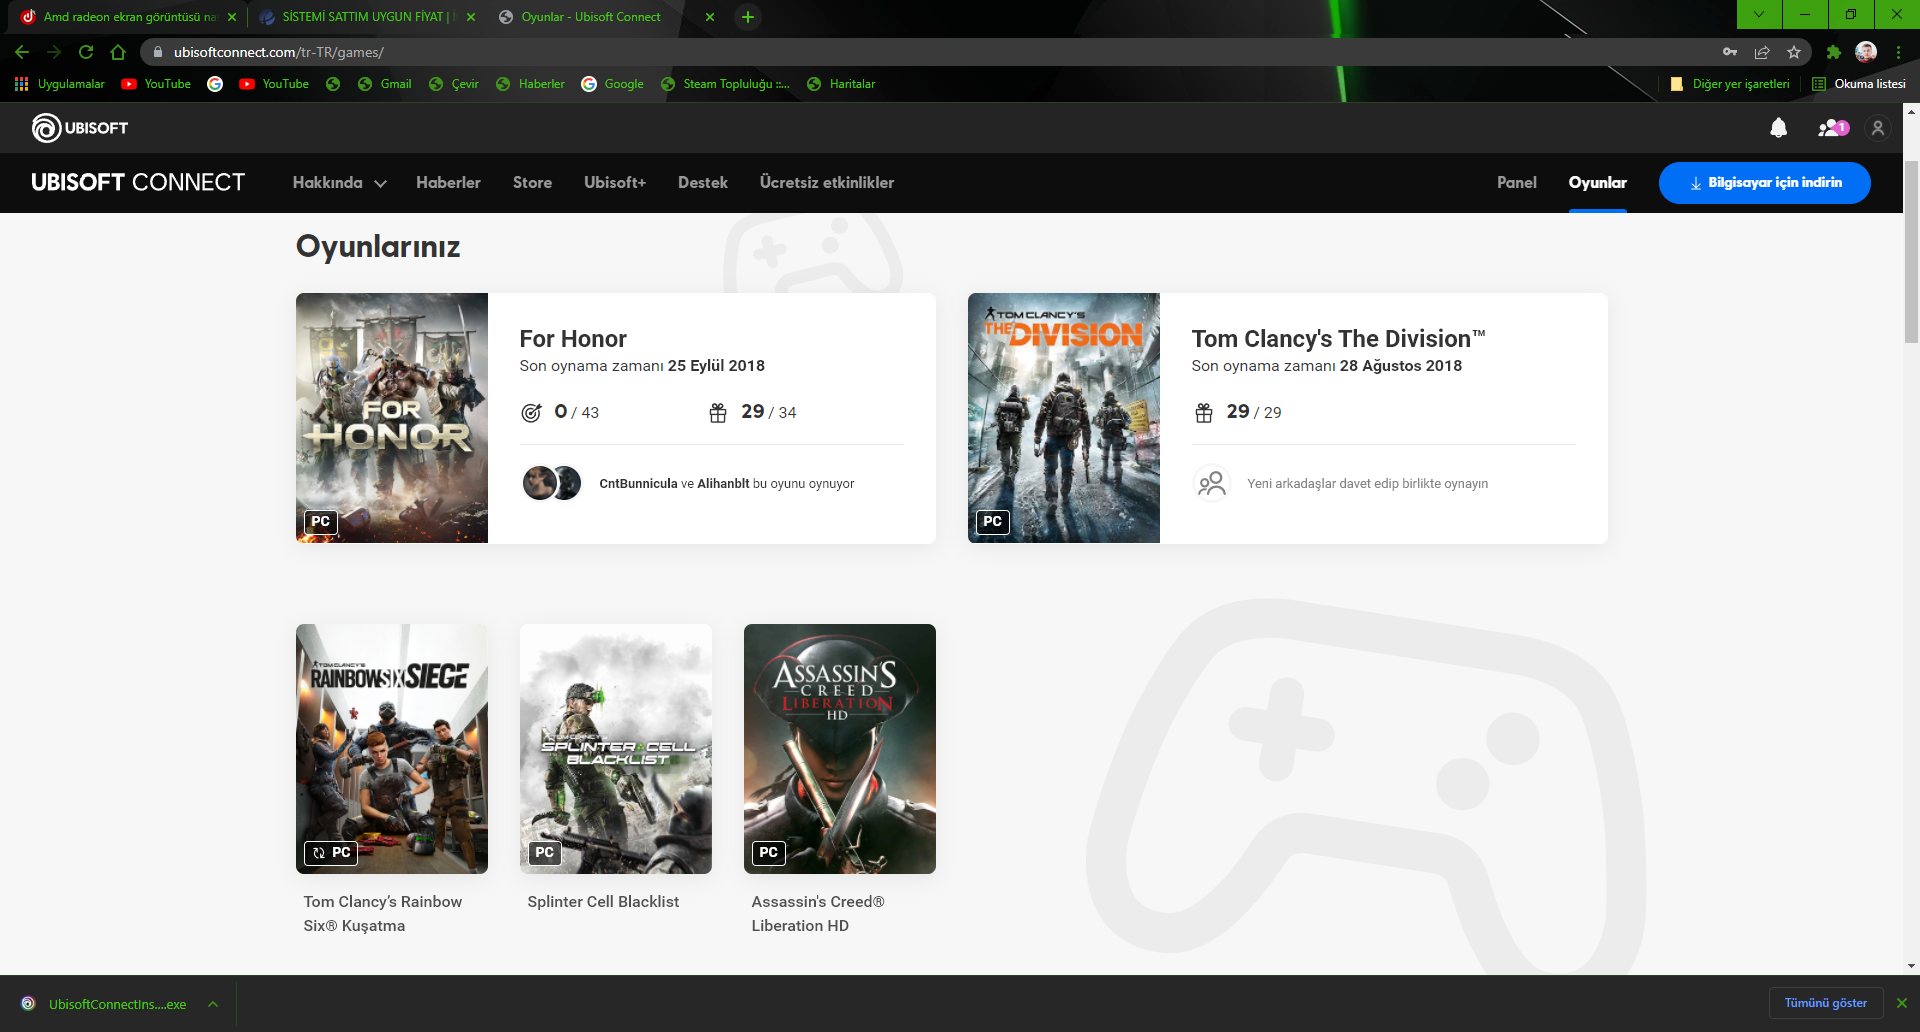Open Ubisoft+ in the navigation

(x=615, y=183)
